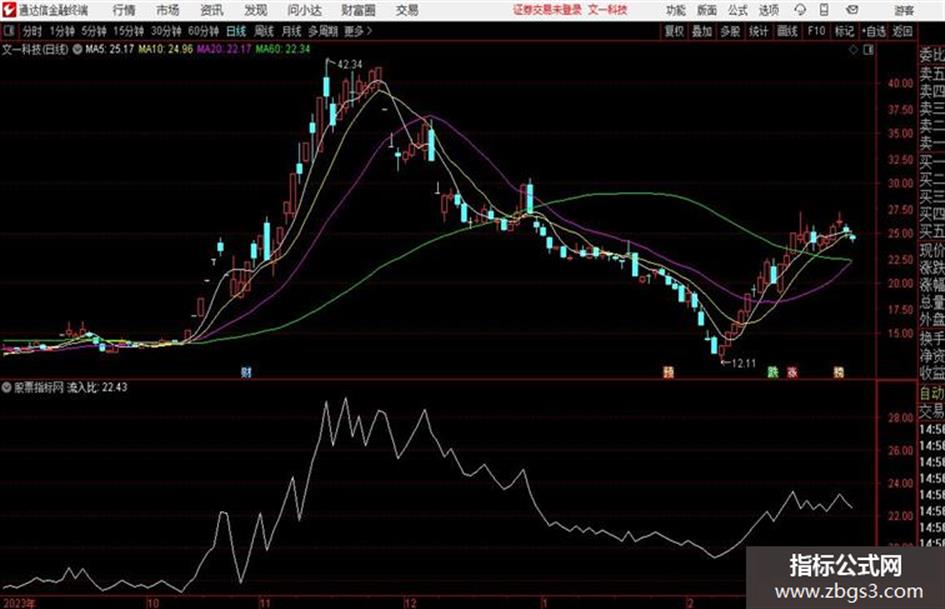
Task: Click the 证券交易未登录 status text
Action: tap(548, 10)
